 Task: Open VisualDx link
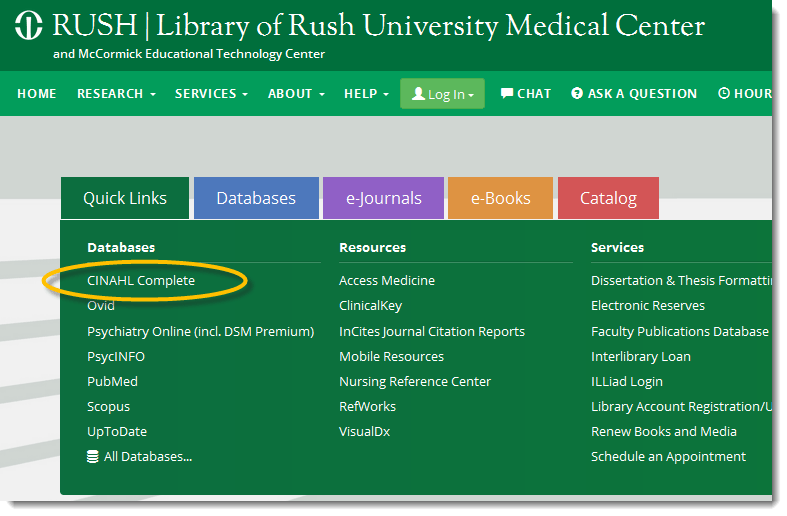[364, 432]
